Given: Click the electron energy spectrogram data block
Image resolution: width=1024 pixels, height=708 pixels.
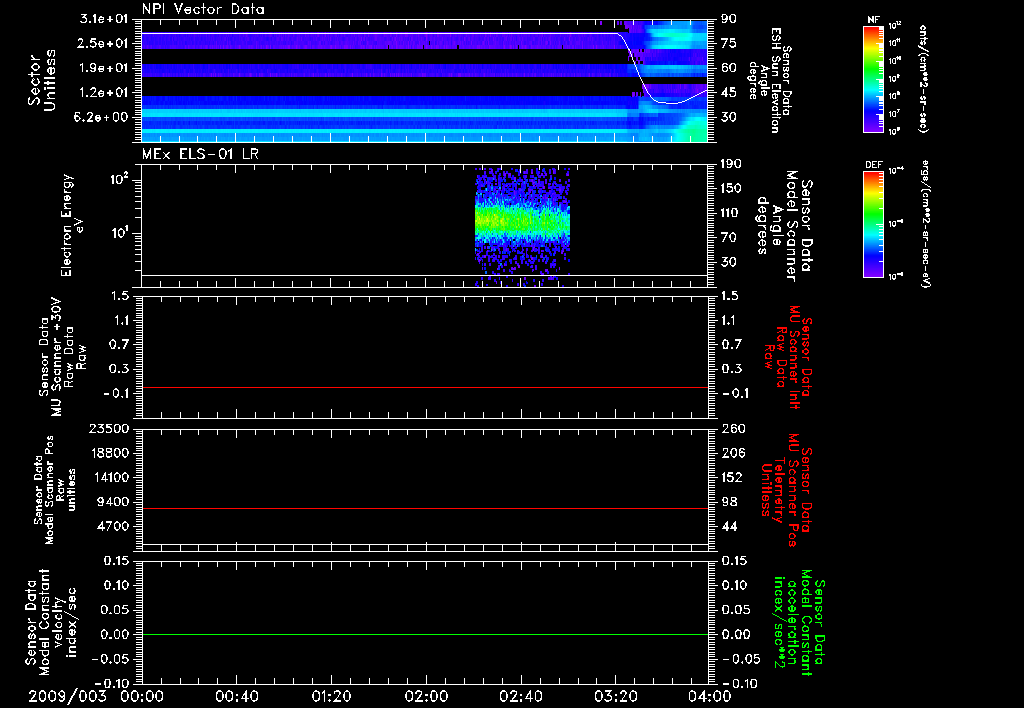Looking at the screenshot, I should (522, 225).
